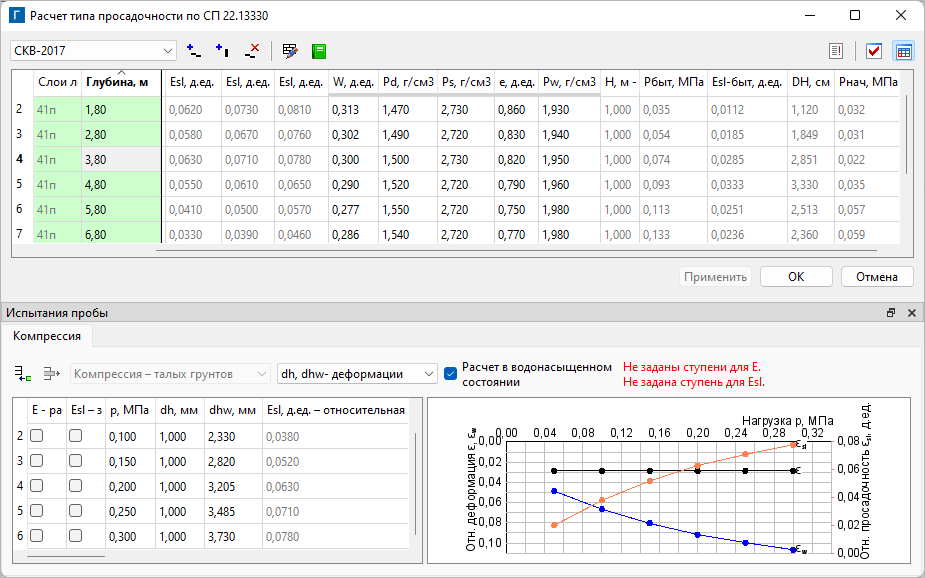
Task: Check the Esl checkbox in row 0,100
Action: [76, 436]
